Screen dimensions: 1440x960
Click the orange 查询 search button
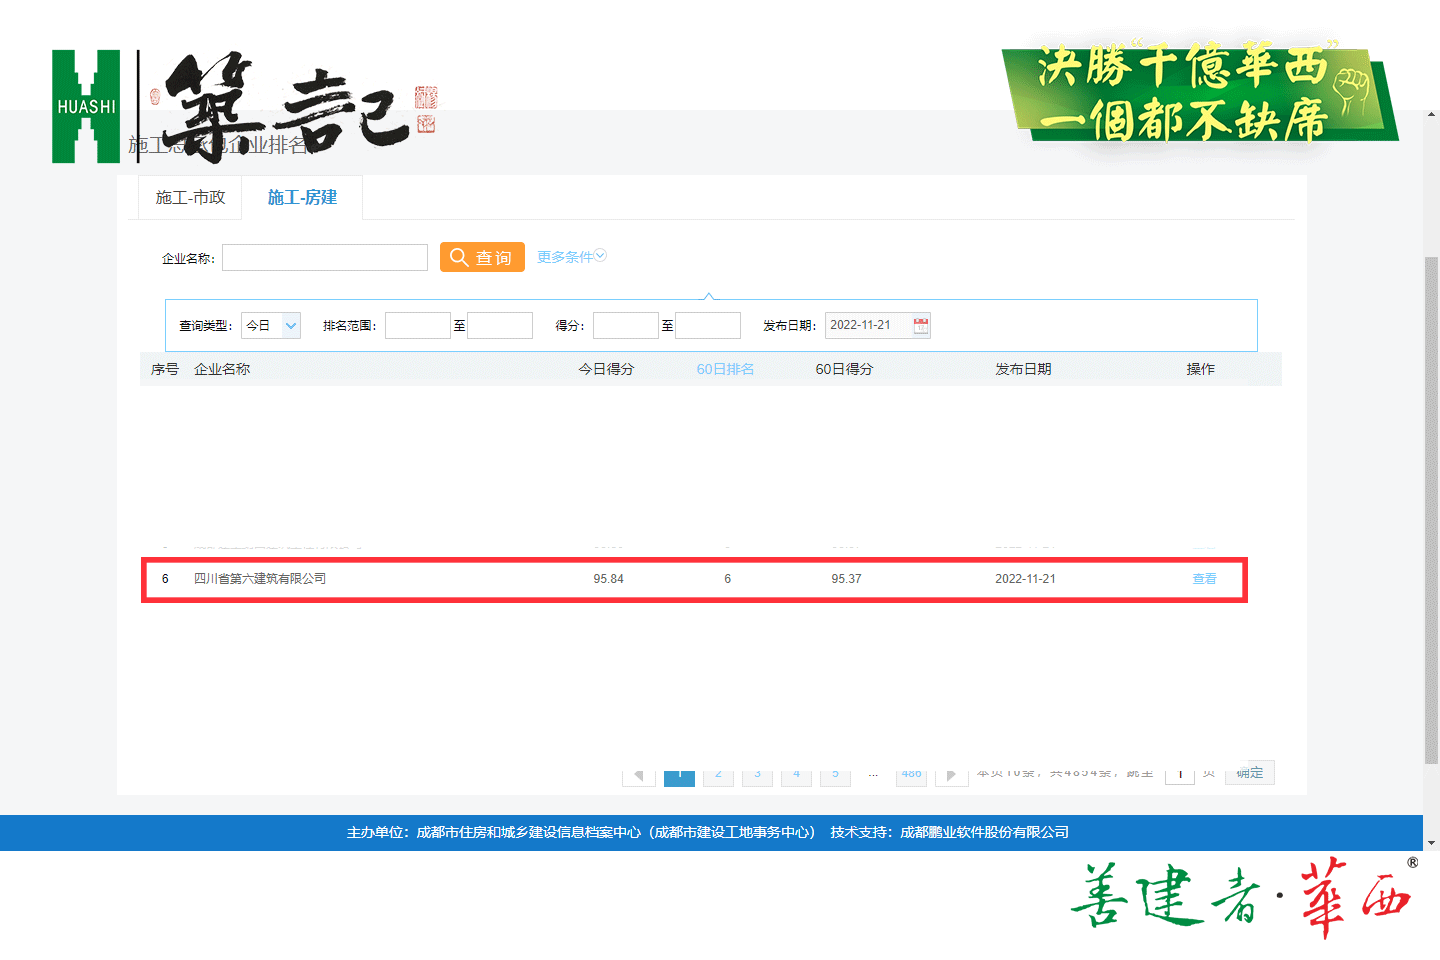(482, 257)
